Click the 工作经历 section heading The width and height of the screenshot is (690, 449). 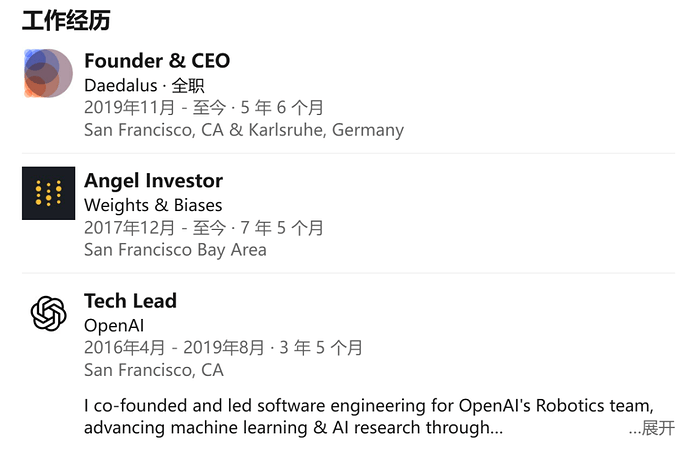66,21
